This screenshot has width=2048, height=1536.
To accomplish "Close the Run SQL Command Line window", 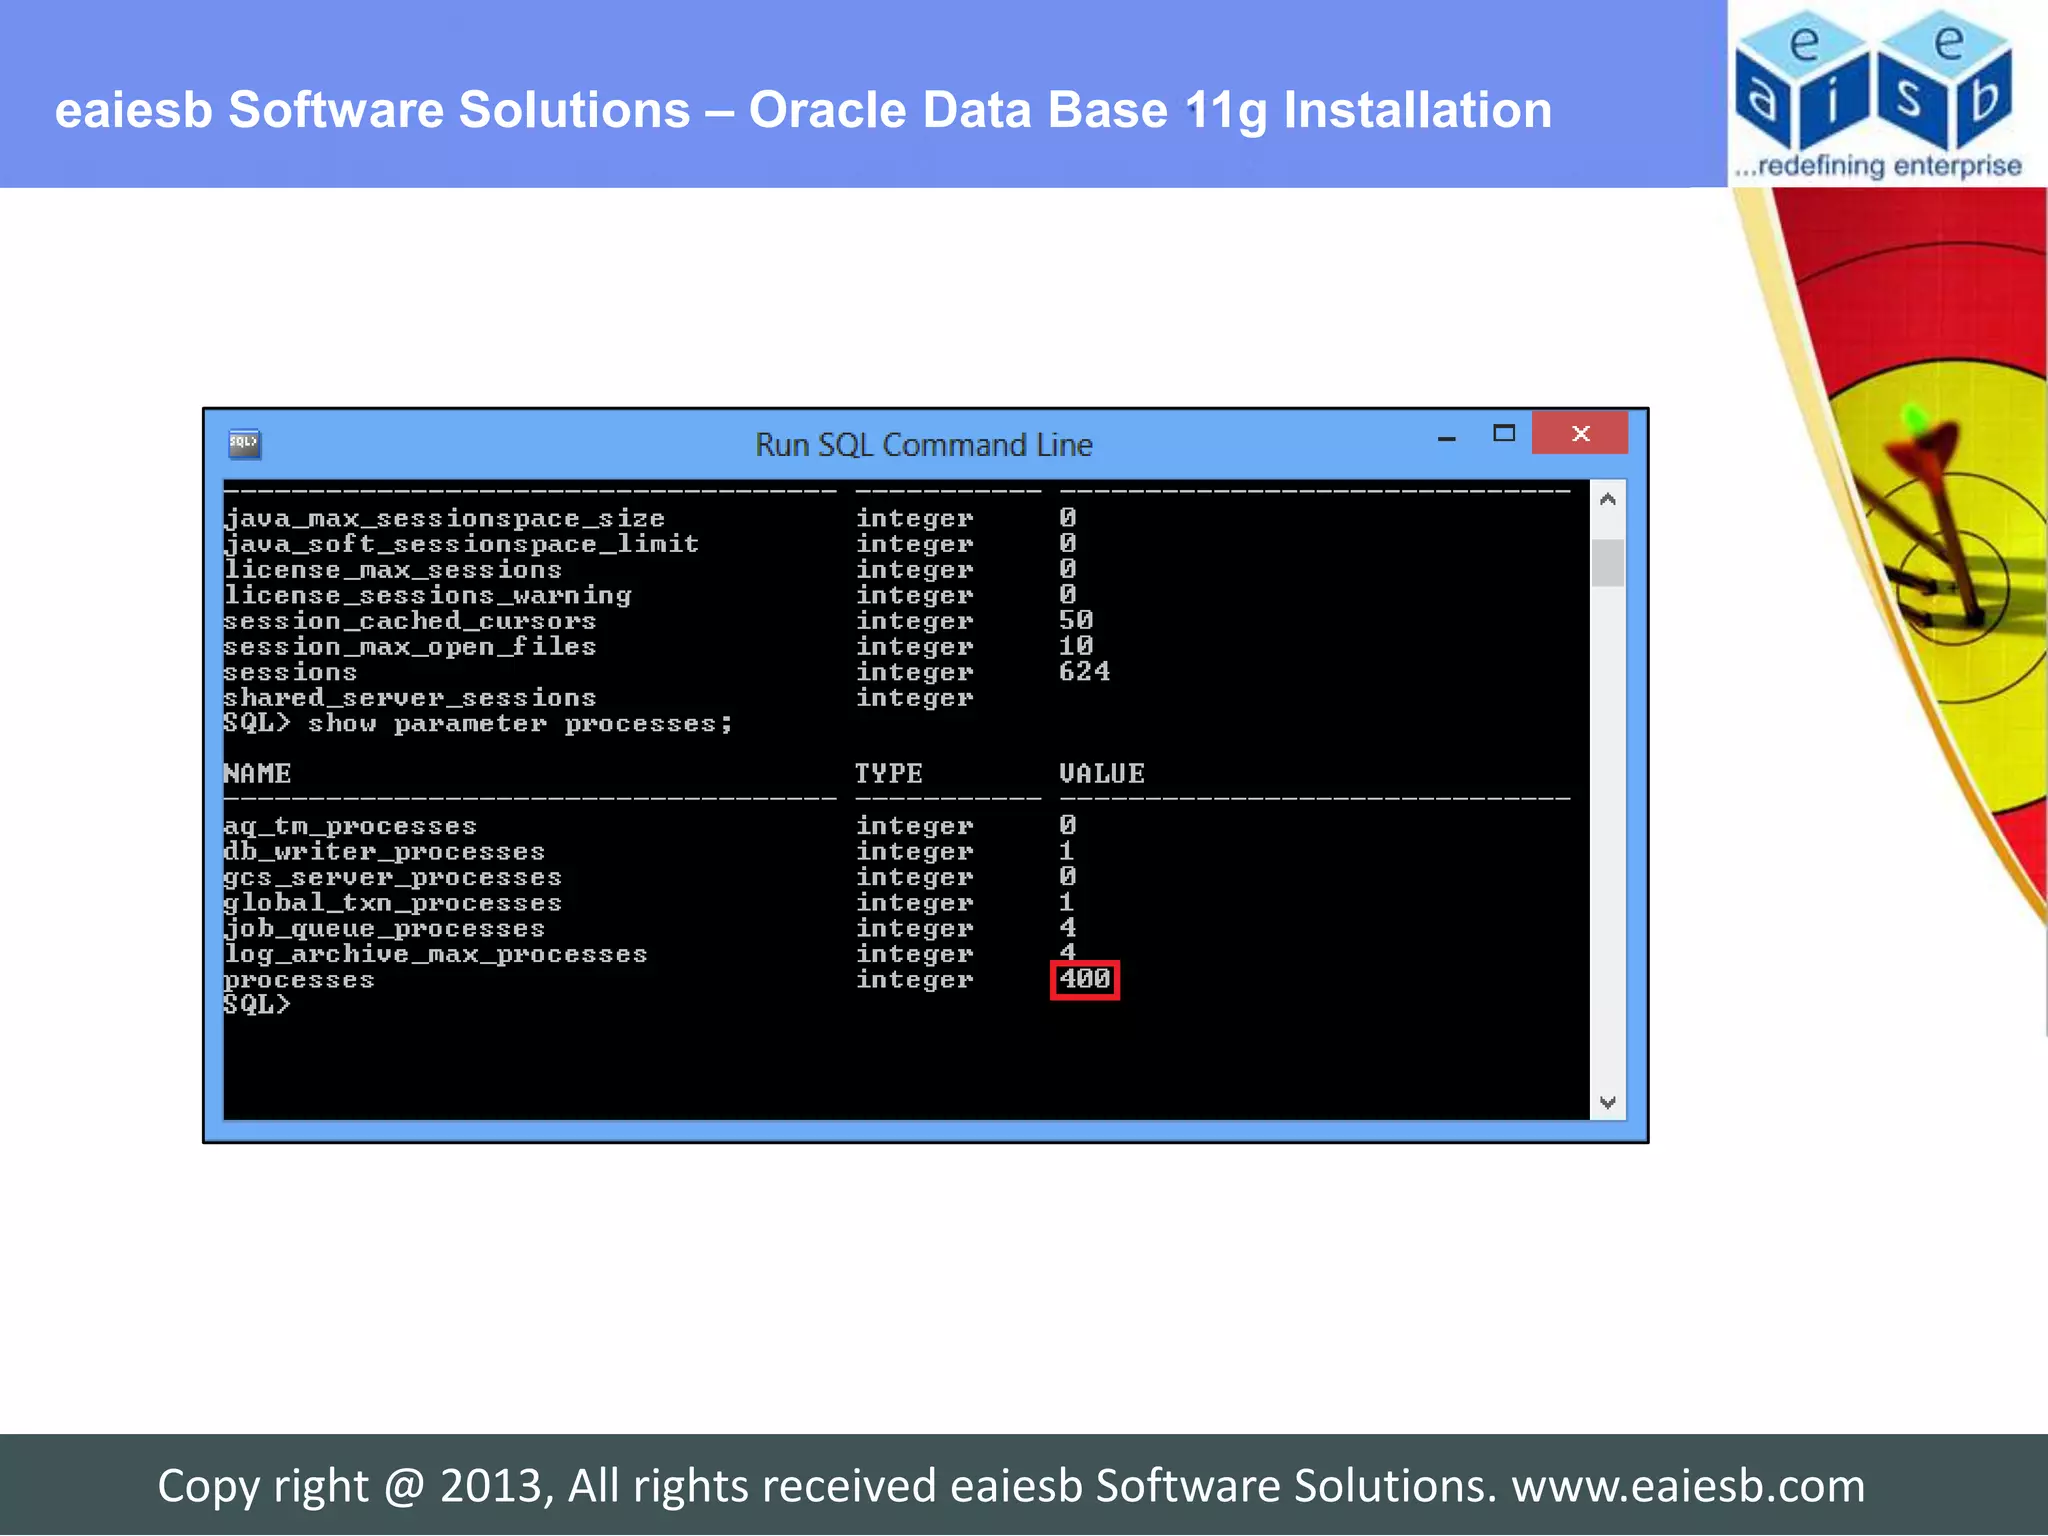I will [1580, 433].
